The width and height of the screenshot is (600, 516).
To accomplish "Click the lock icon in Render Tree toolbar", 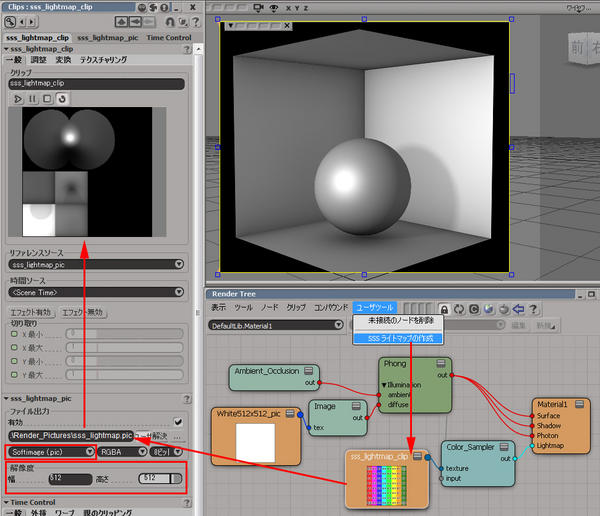I will (x=444, y=309).
